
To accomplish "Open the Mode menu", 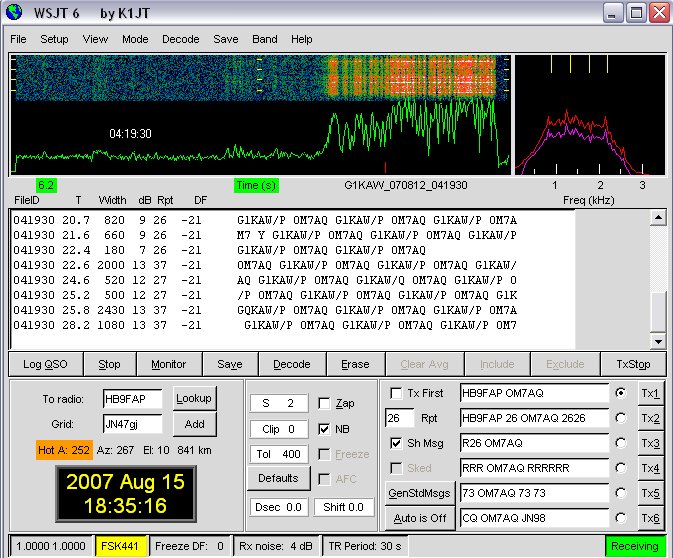I will tap(135, 39).
